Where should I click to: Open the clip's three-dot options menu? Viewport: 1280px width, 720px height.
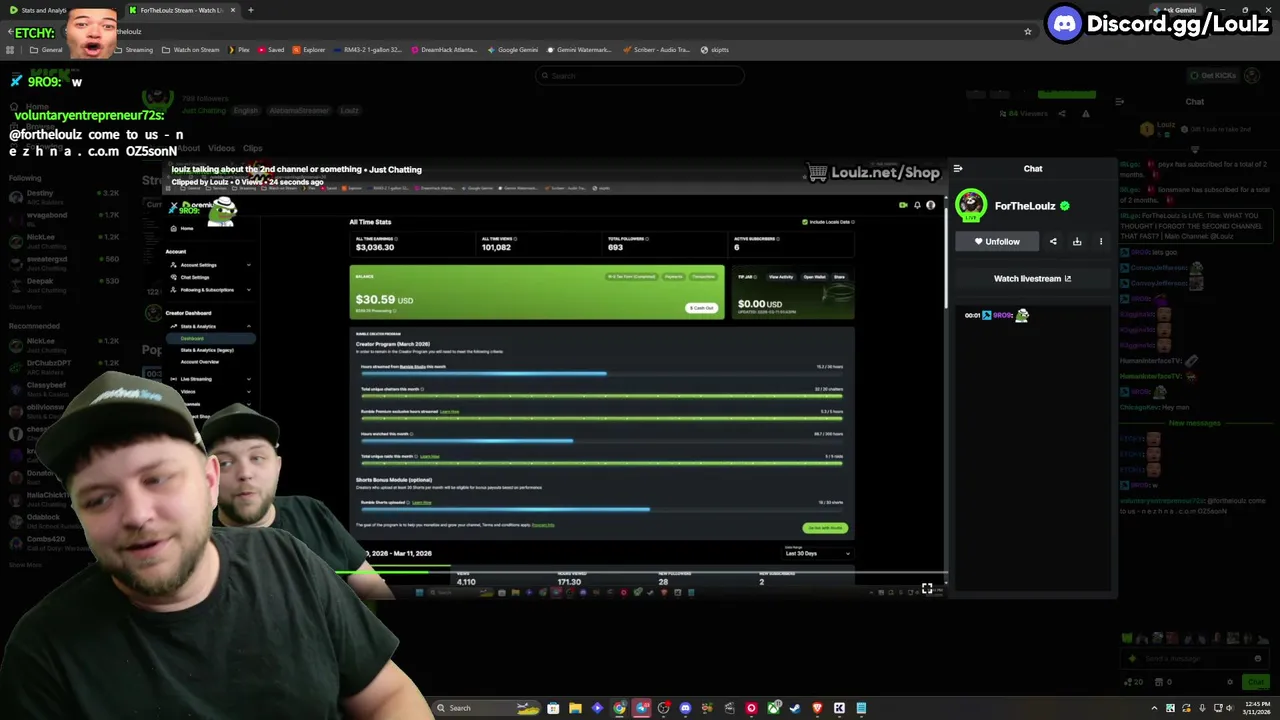click(x=1101, y=241)
